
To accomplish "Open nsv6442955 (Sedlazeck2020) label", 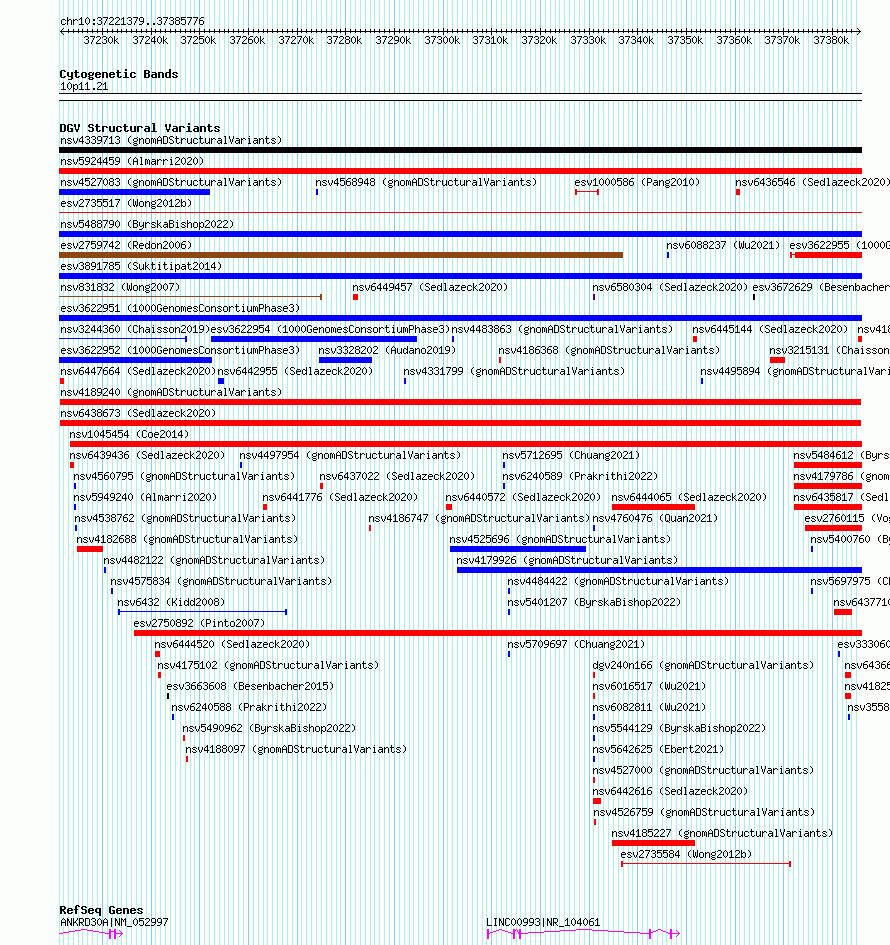I will tap(295, 371).
